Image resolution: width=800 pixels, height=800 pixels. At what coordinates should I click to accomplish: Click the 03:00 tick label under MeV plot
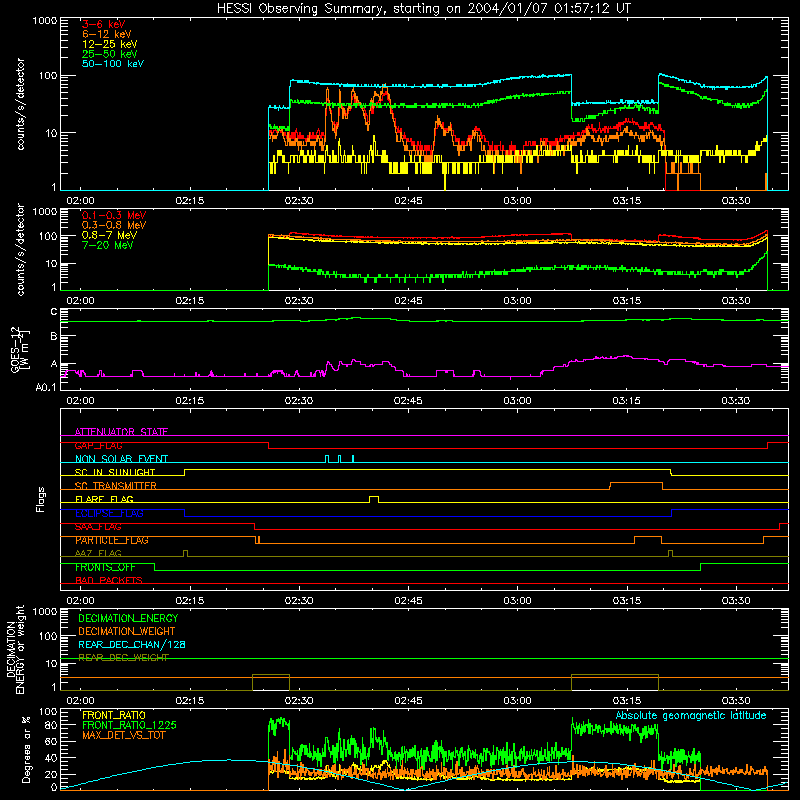point(517,301)
